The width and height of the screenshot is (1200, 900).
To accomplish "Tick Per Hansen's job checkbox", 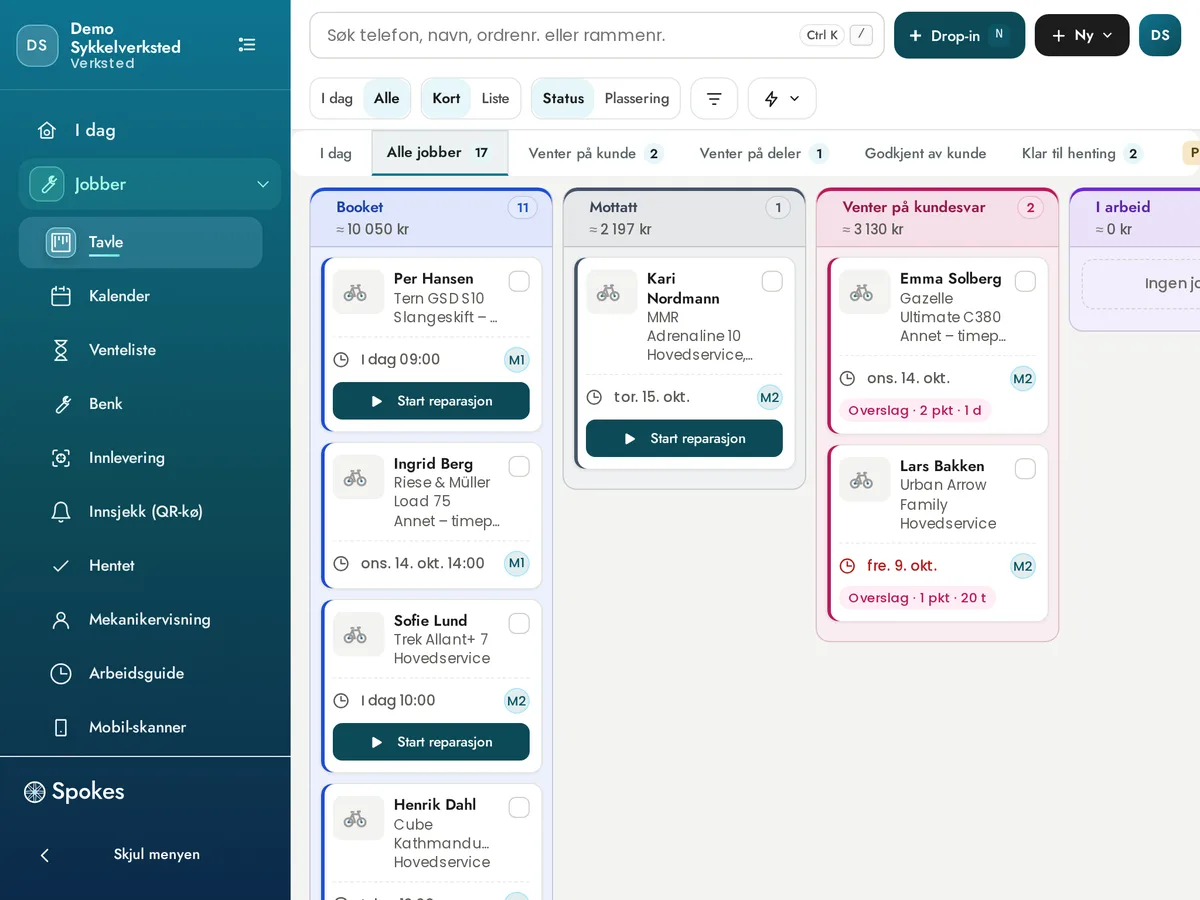I will (519, 282).
